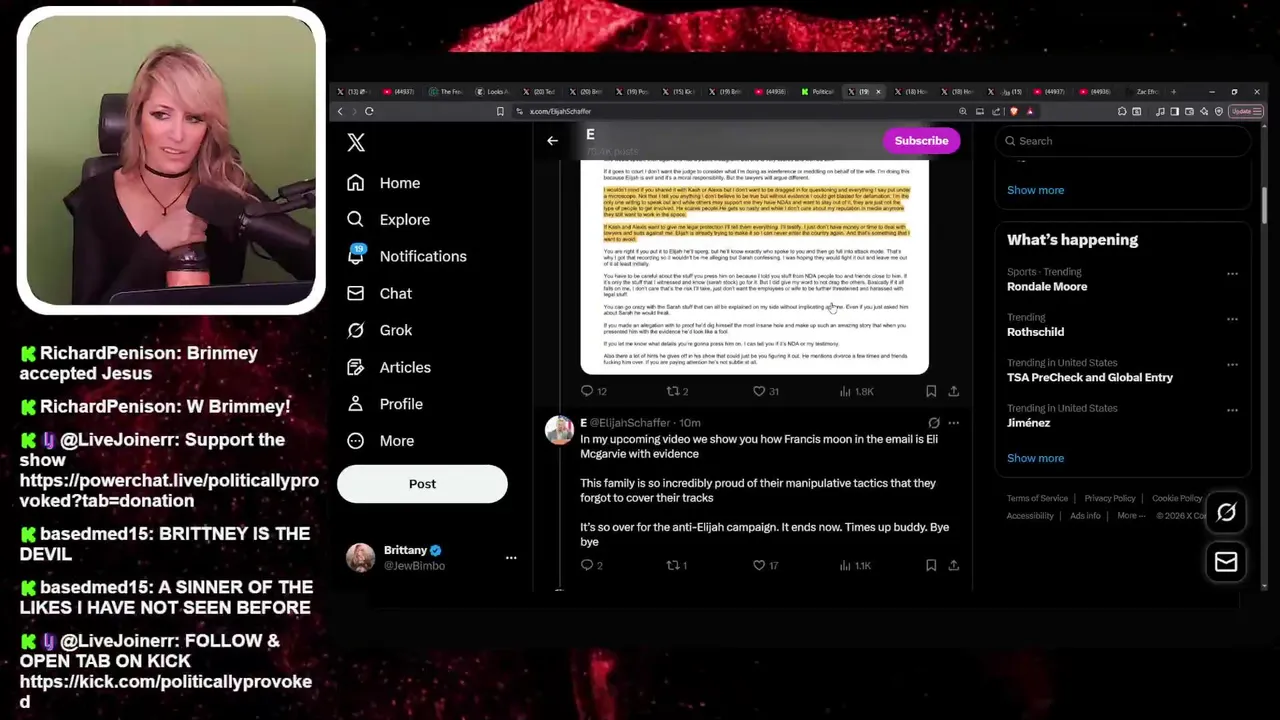
Task: Open the X logo home icon
Action: click(x=356, y=142)
